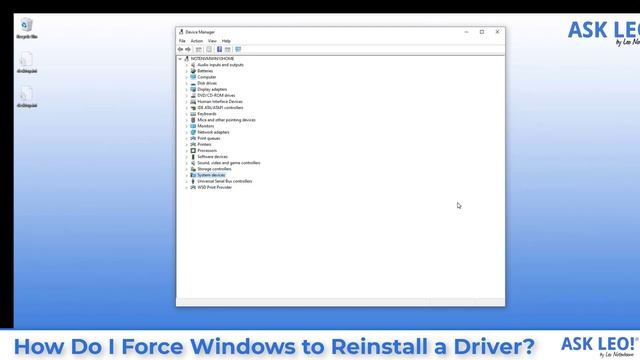Click the Software devices icon
The width and height of the screenshot is (640, 360).
(x=193, y=157)
